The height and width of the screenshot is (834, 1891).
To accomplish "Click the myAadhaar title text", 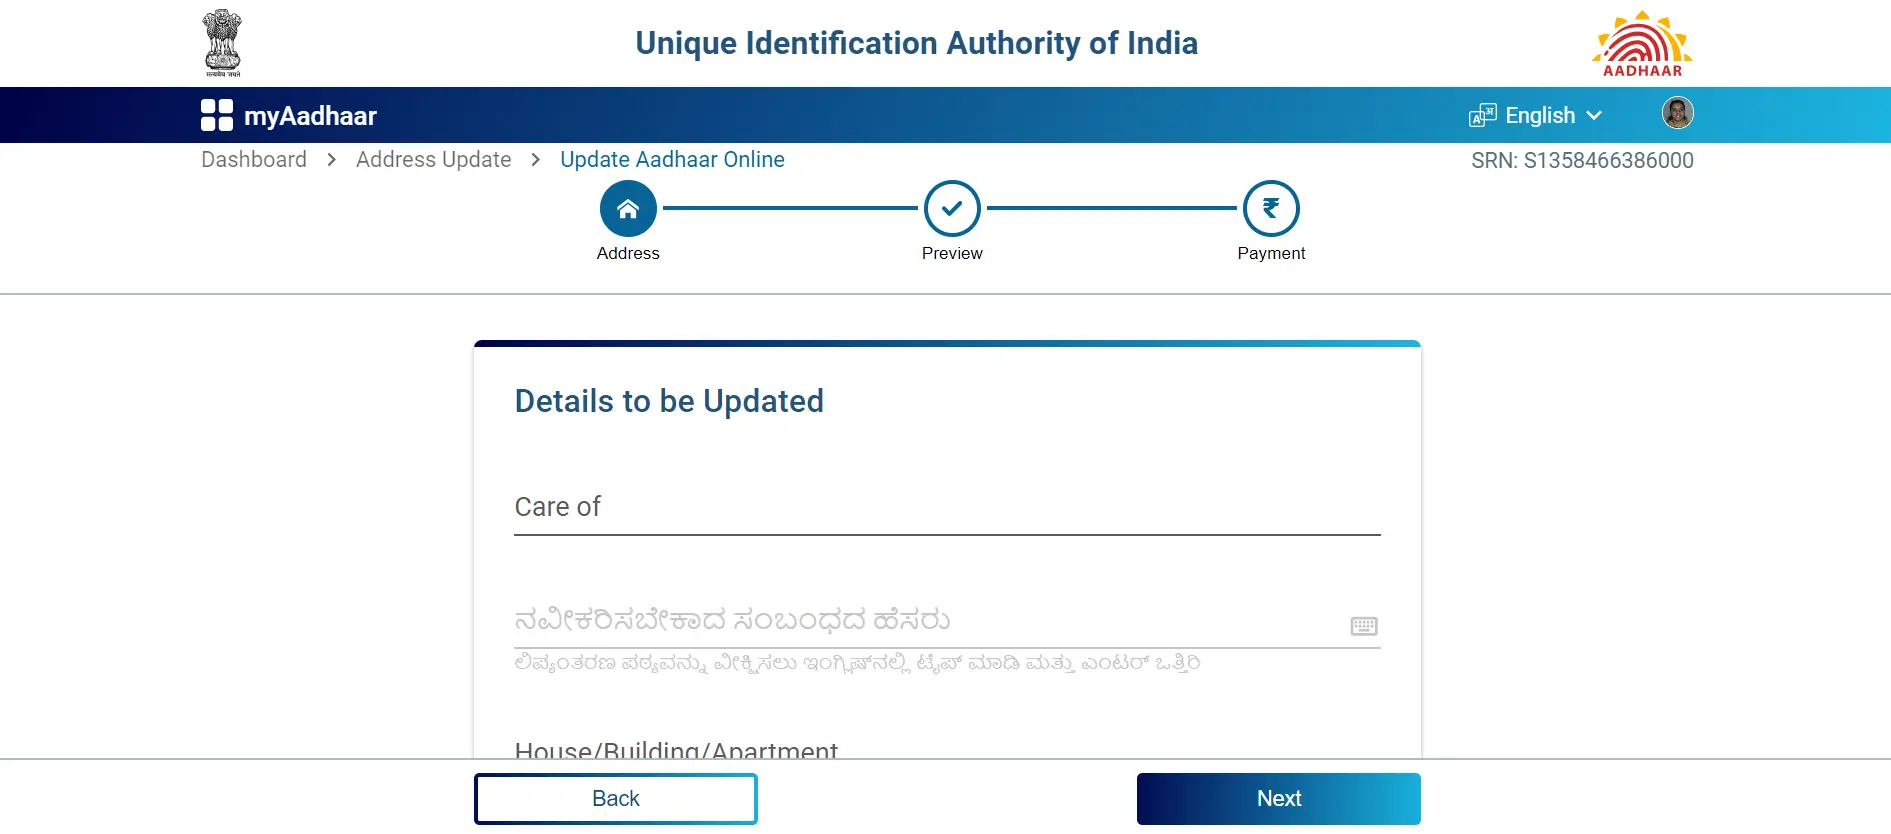I will pos(310,116).
